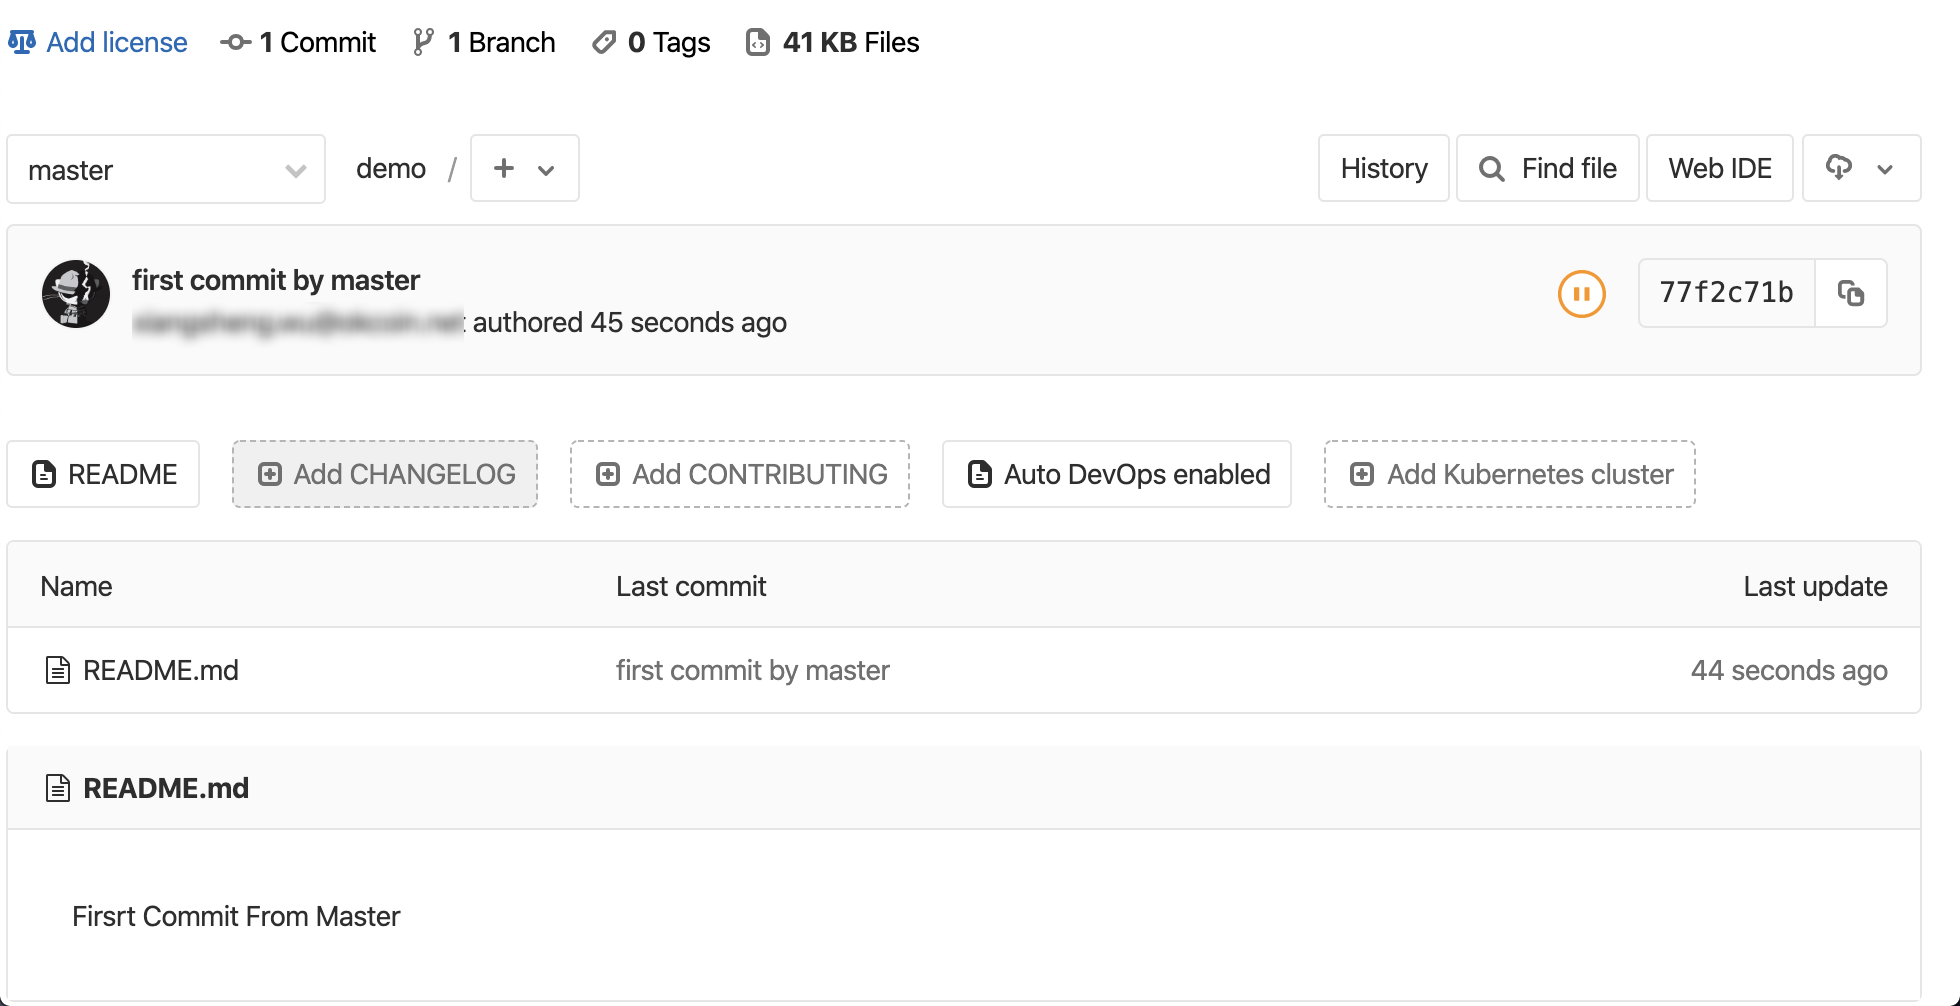Click the document icon next to README.md
The width and height of the screenshot is (1960, 1006).
(x=57, y=670)
